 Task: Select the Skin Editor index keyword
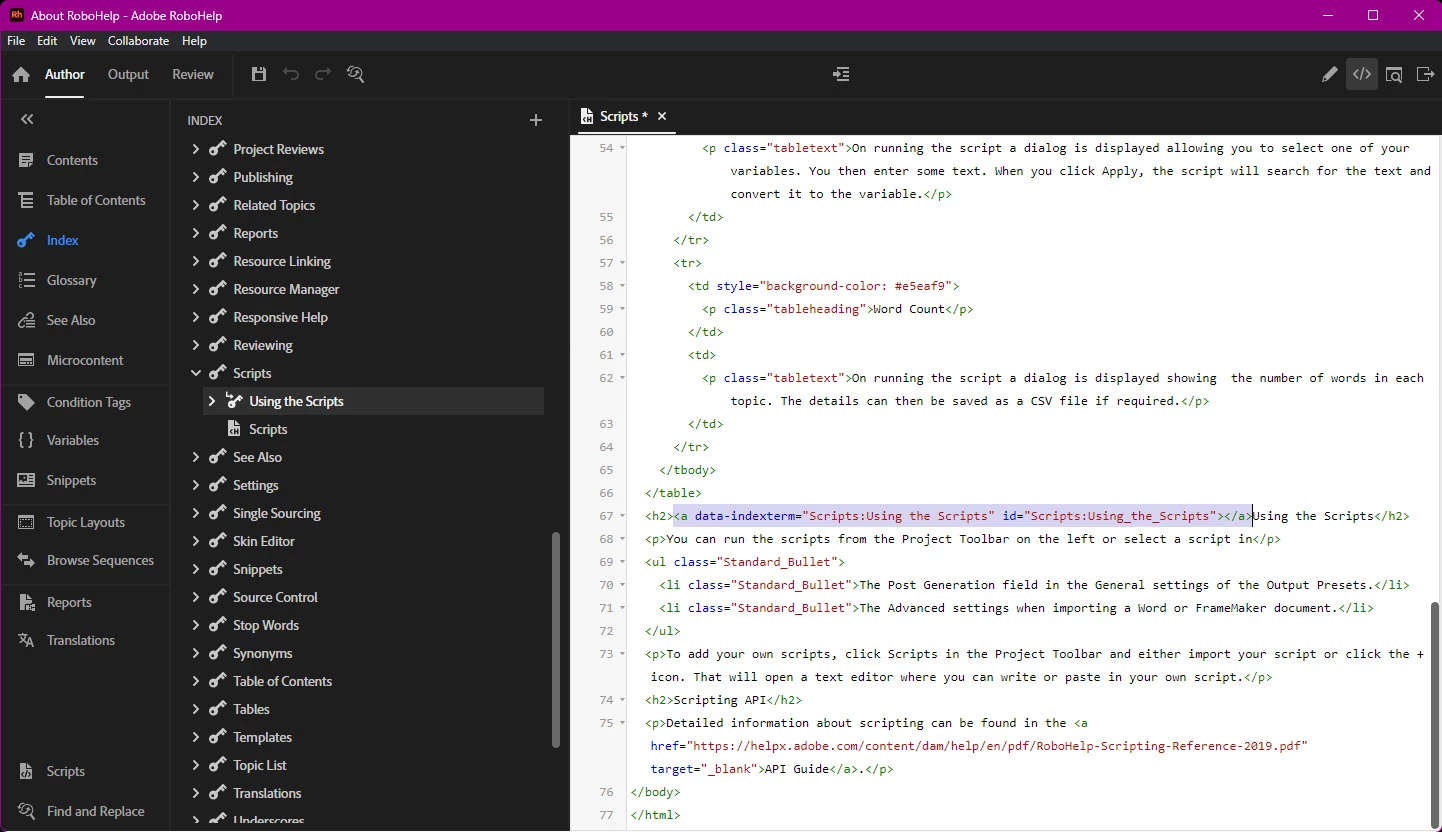point(264,541)
